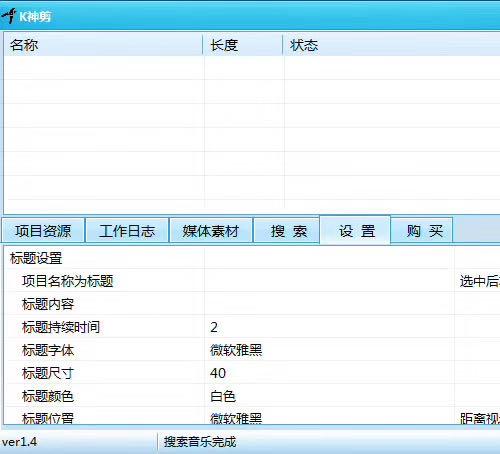Viewport: 500px width, 454px height.
Task: Edit the 标题内容 value field
Action: tap(329, 304)
